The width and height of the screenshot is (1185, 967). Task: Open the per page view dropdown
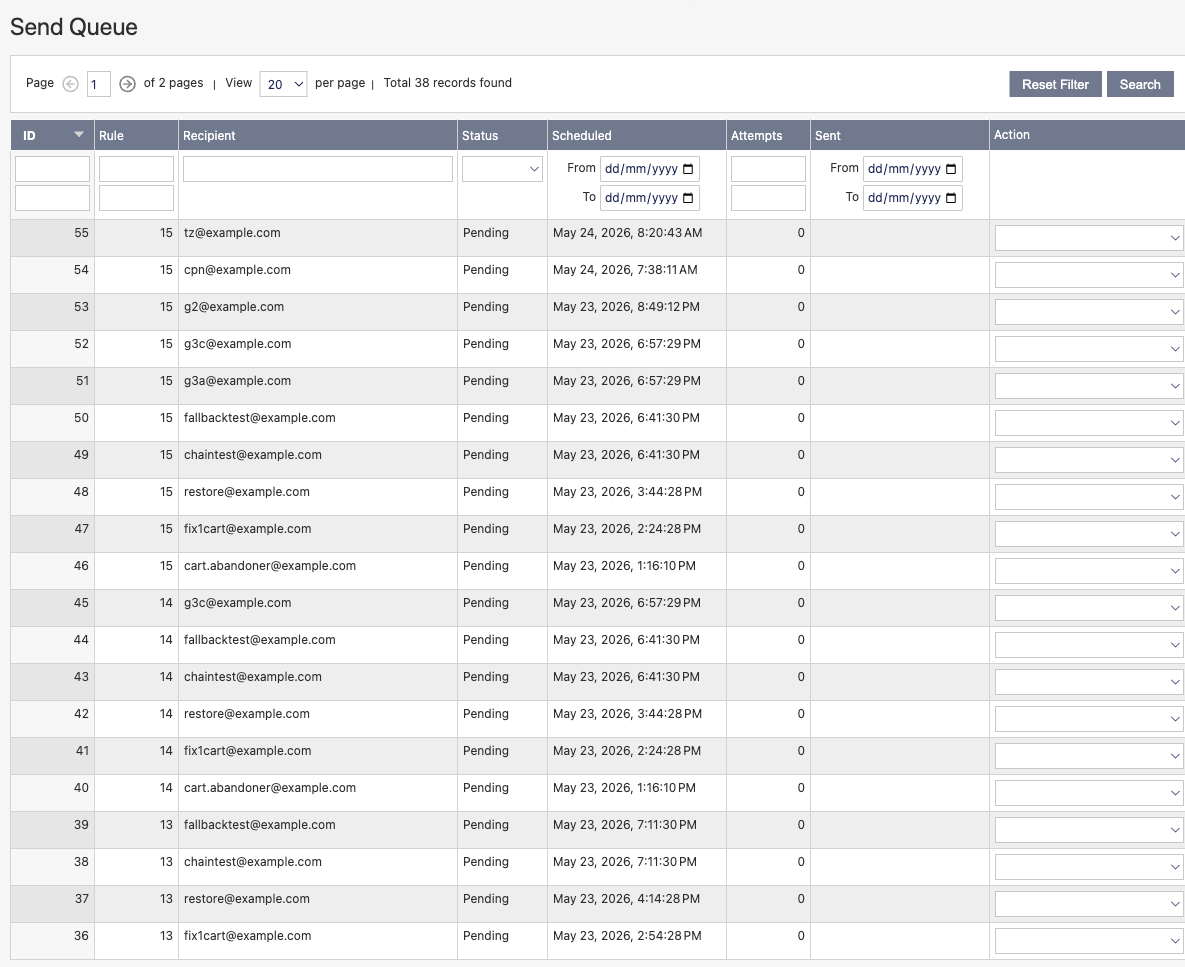[x=283, y=84]
